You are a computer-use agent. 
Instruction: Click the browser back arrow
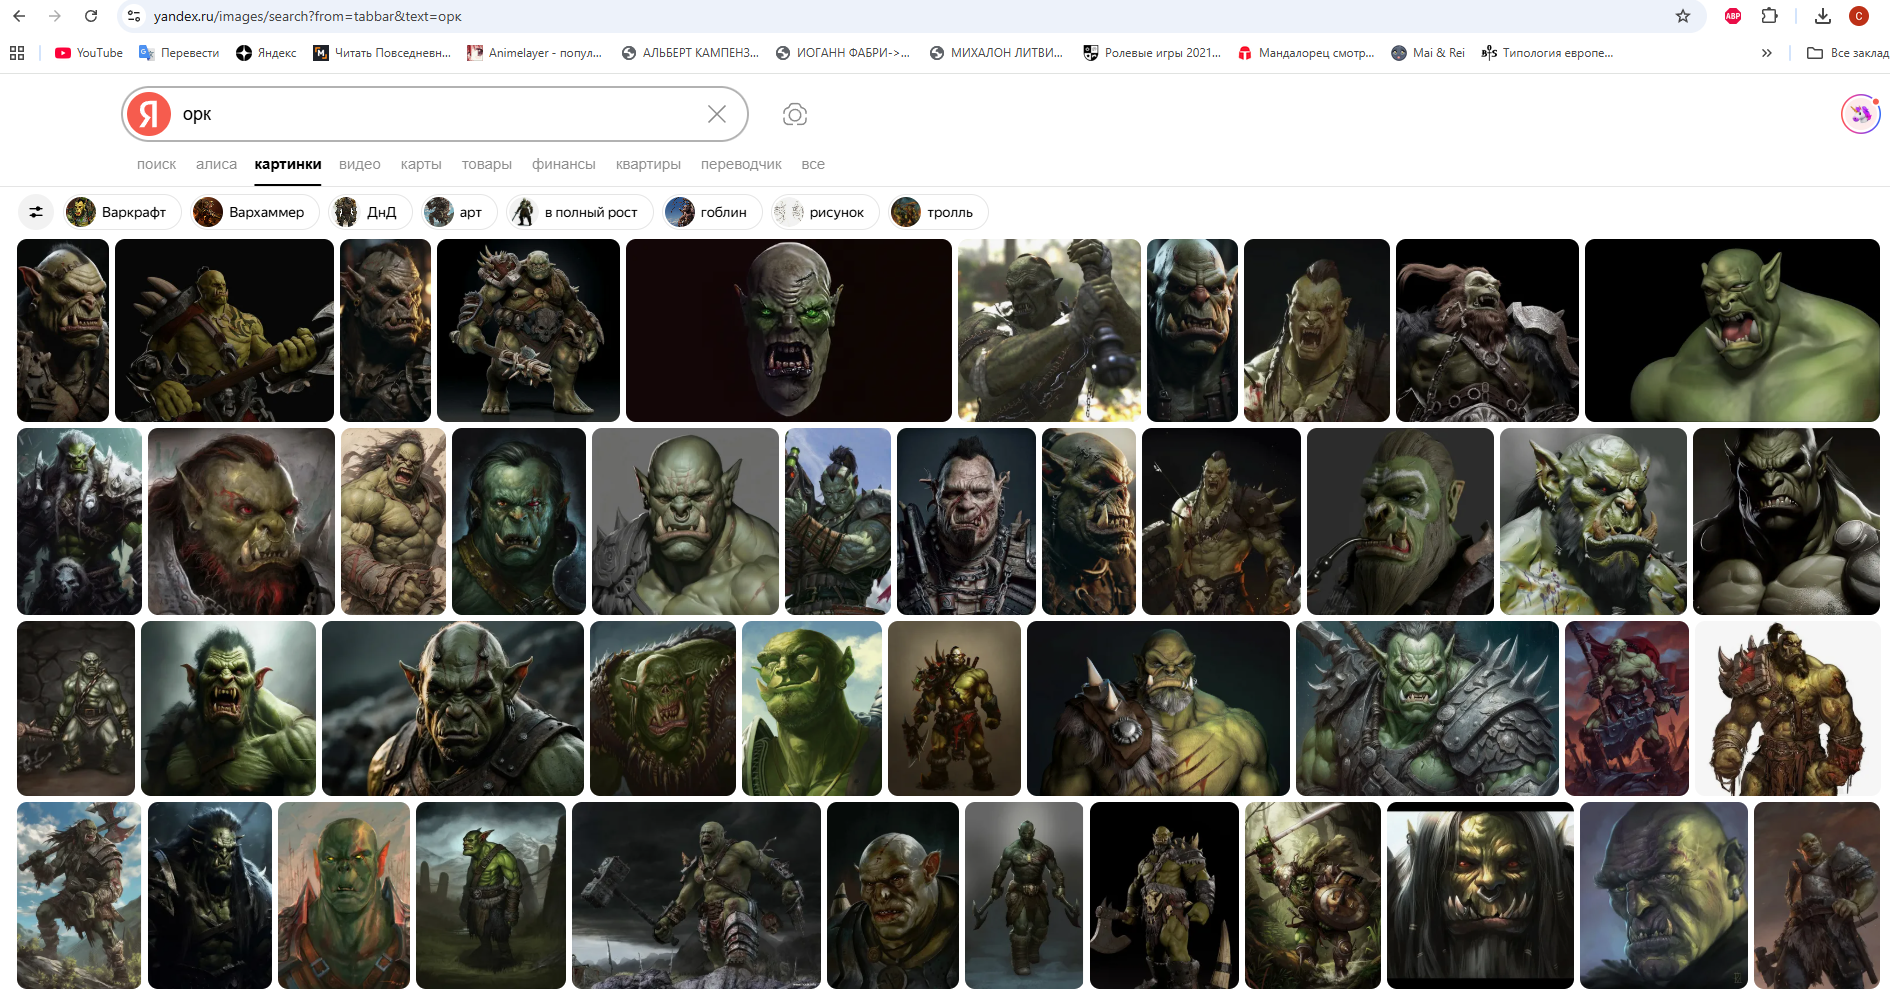(19, 16)
